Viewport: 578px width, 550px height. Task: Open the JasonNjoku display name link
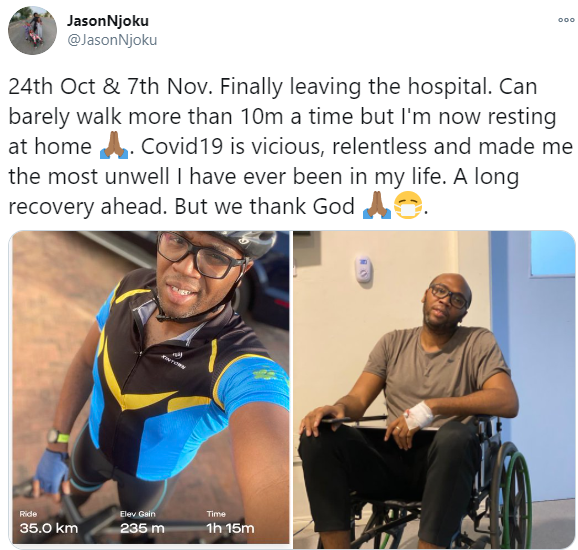click(108, 21)
